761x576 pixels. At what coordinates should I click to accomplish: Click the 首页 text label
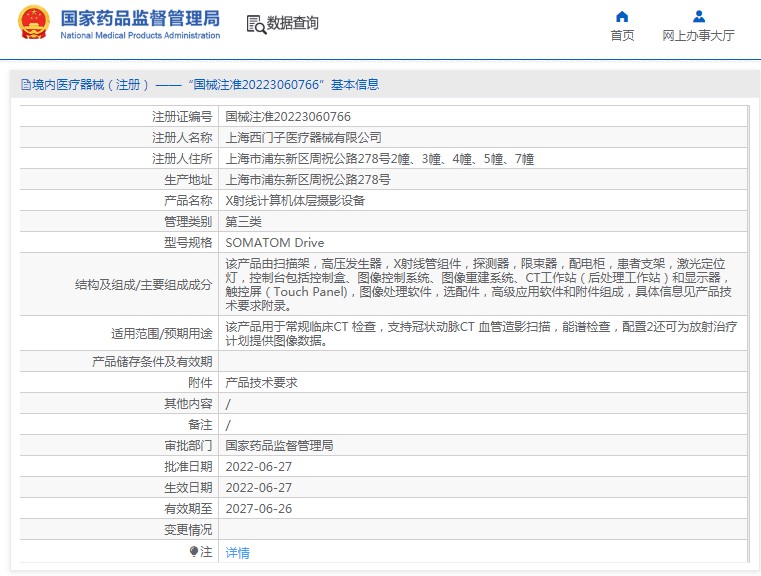pyautogui.click(x=622, y=35)
